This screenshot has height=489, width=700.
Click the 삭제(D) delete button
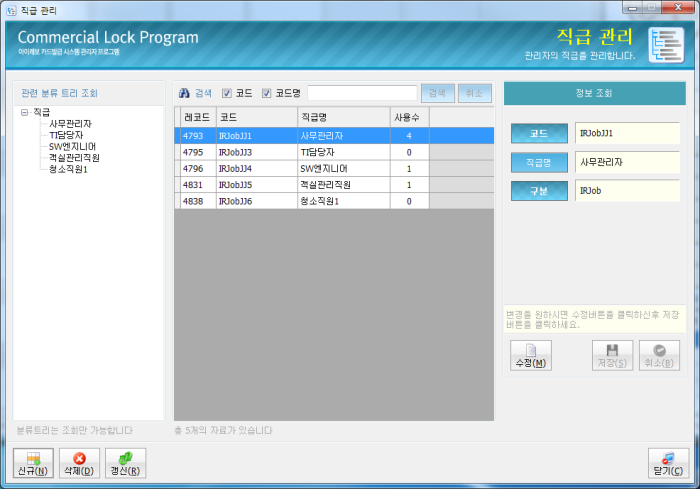point(79,464)
